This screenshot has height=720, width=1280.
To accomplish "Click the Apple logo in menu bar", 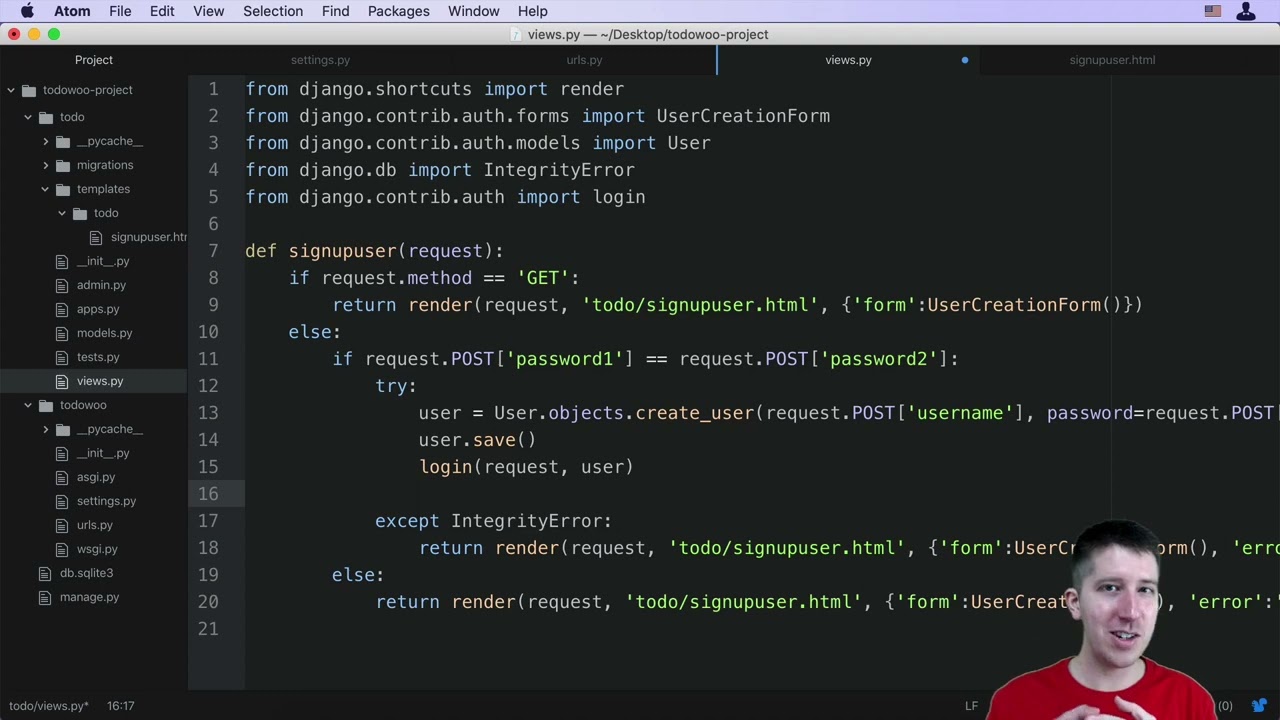I will 27,11.
